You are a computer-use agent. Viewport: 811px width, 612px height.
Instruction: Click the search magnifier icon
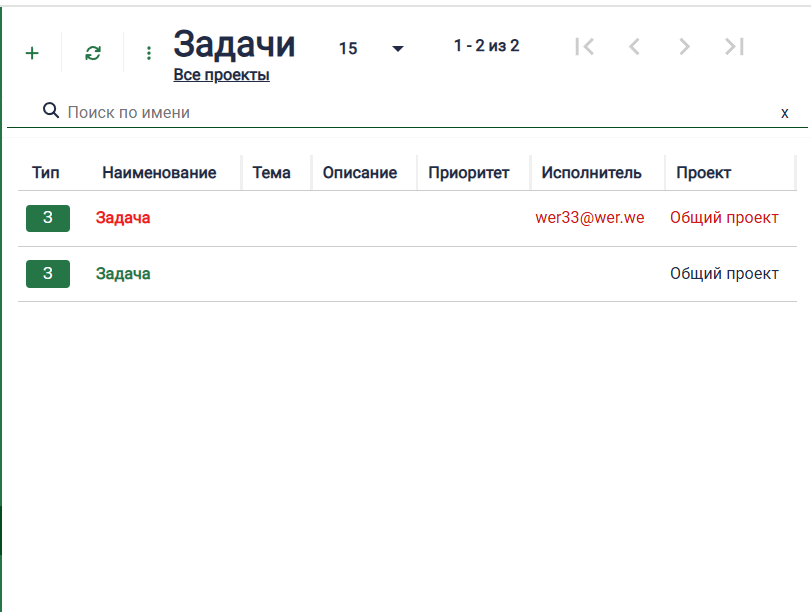(50, 111)
